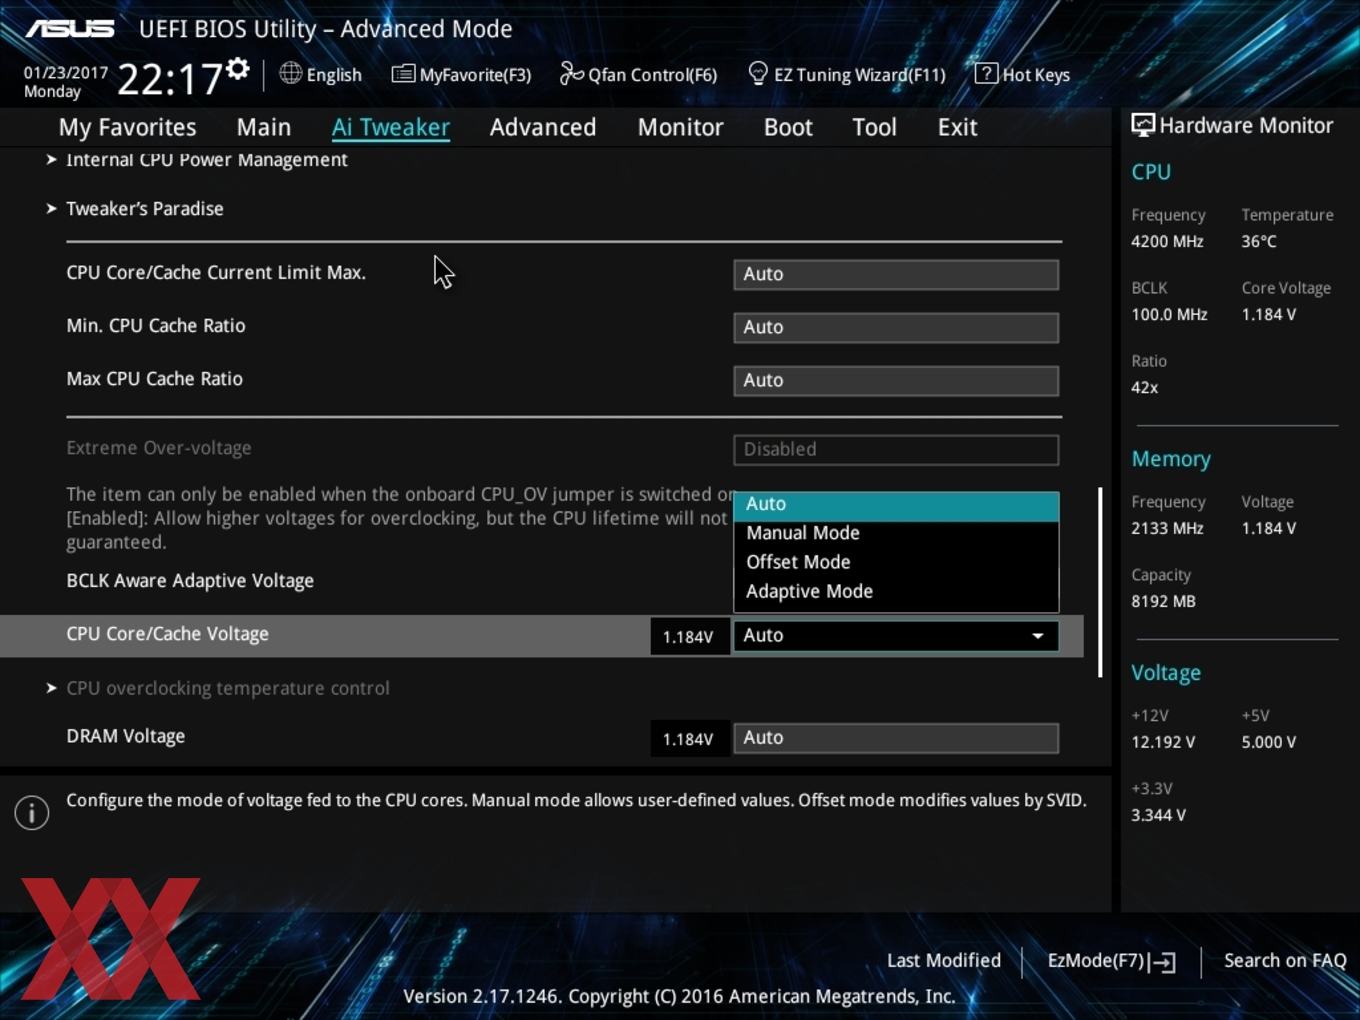Image resolution: width=1360 pixels, height=1020 pixels.
Task: Click the 01/23/2017 date text
Action: click(66, 73)
